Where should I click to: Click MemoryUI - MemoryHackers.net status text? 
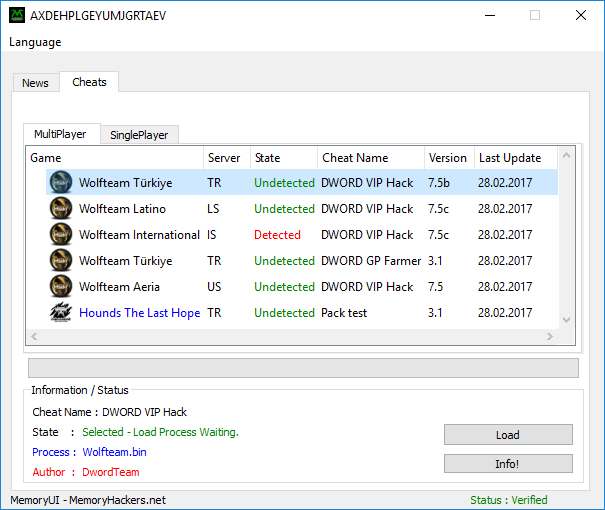tap(88, 500)
